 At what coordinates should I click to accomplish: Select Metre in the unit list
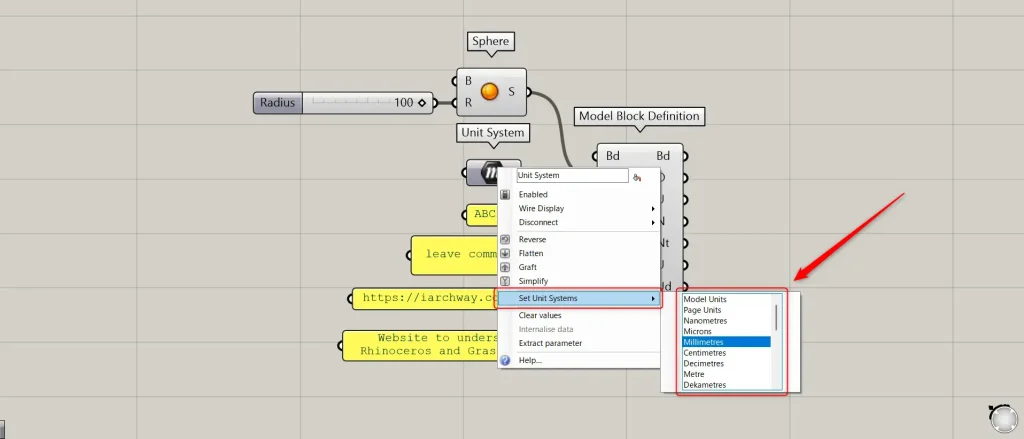(726, 374)
